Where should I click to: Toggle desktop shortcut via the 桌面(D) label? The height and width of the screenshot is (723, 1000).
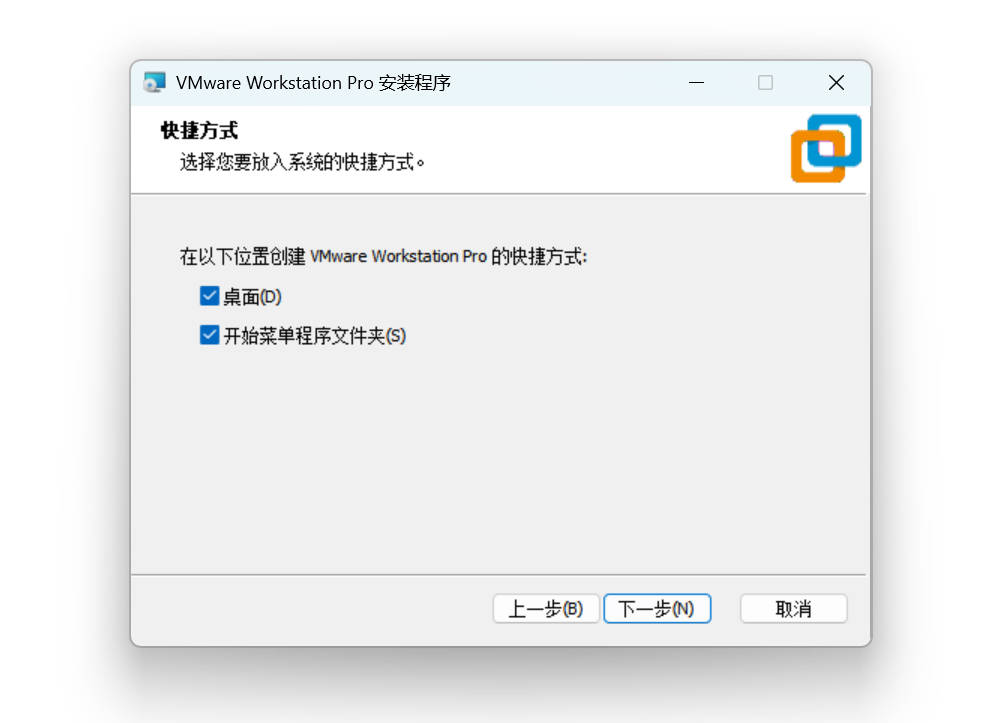point(253,296)
